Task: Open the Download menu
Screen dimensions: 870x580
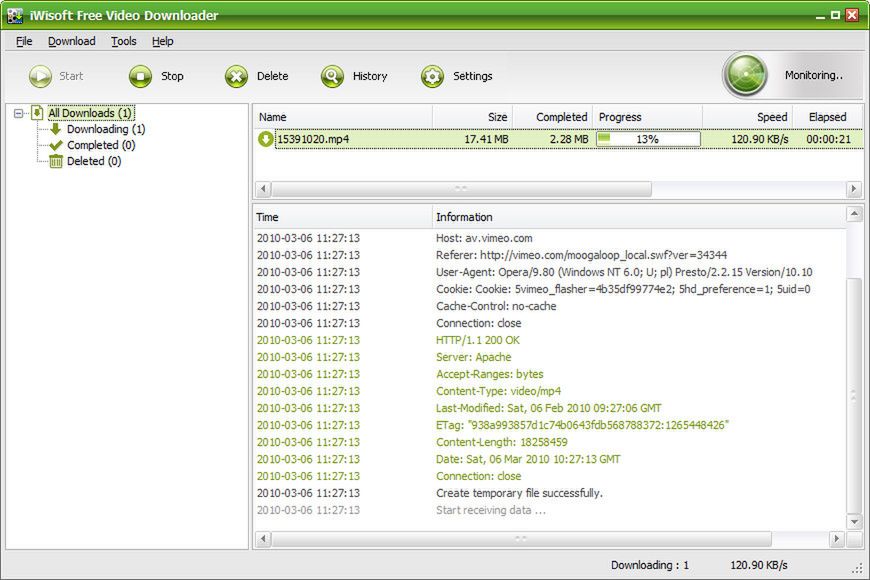Action: pyautogui.click(x=72, y=41)
